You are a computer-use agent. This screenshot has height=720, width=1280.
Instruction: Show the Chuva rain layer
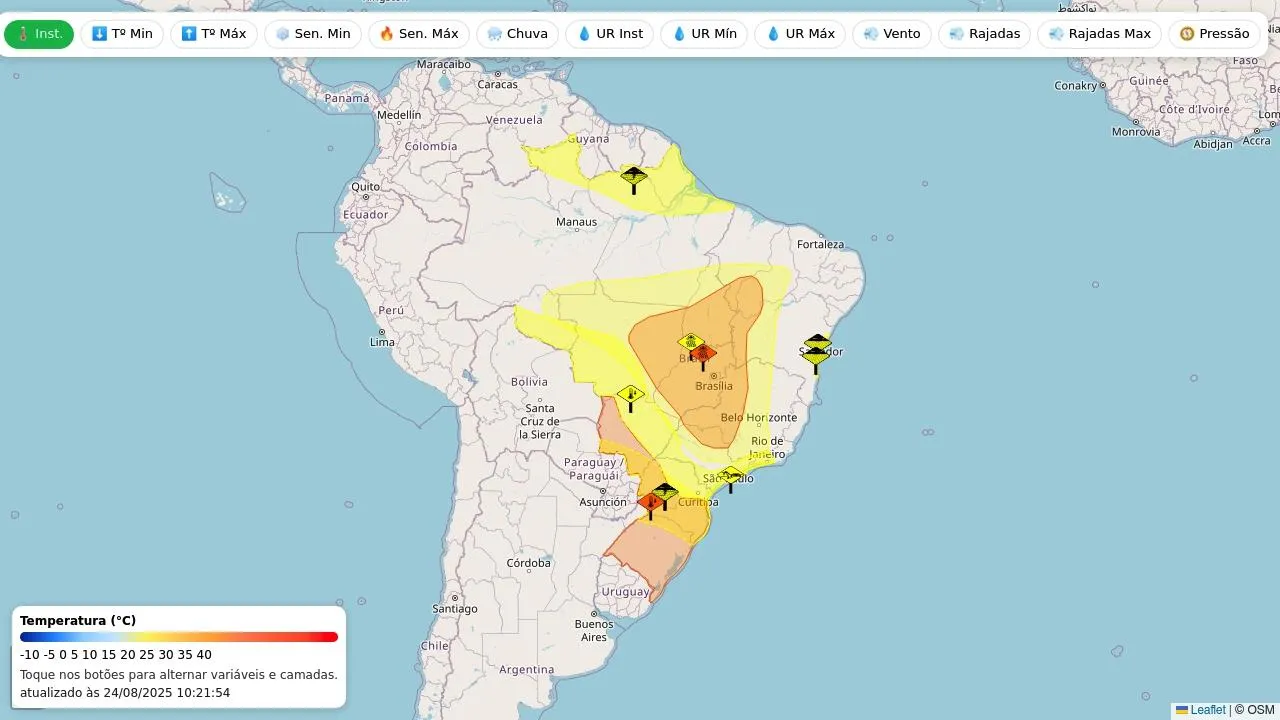pyautogui.click(x=517, y=34)
